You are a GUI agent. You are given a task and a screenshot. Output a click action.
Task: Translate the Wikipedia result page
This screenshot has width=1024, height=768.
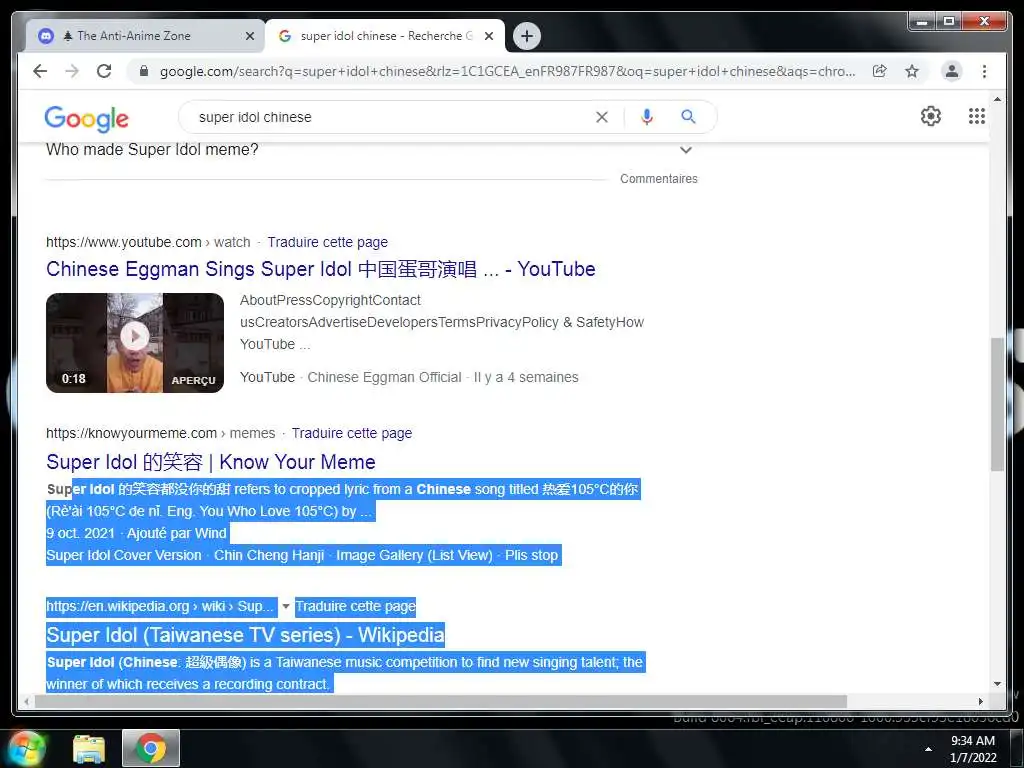pyautogui.click(x=355, y=607)
